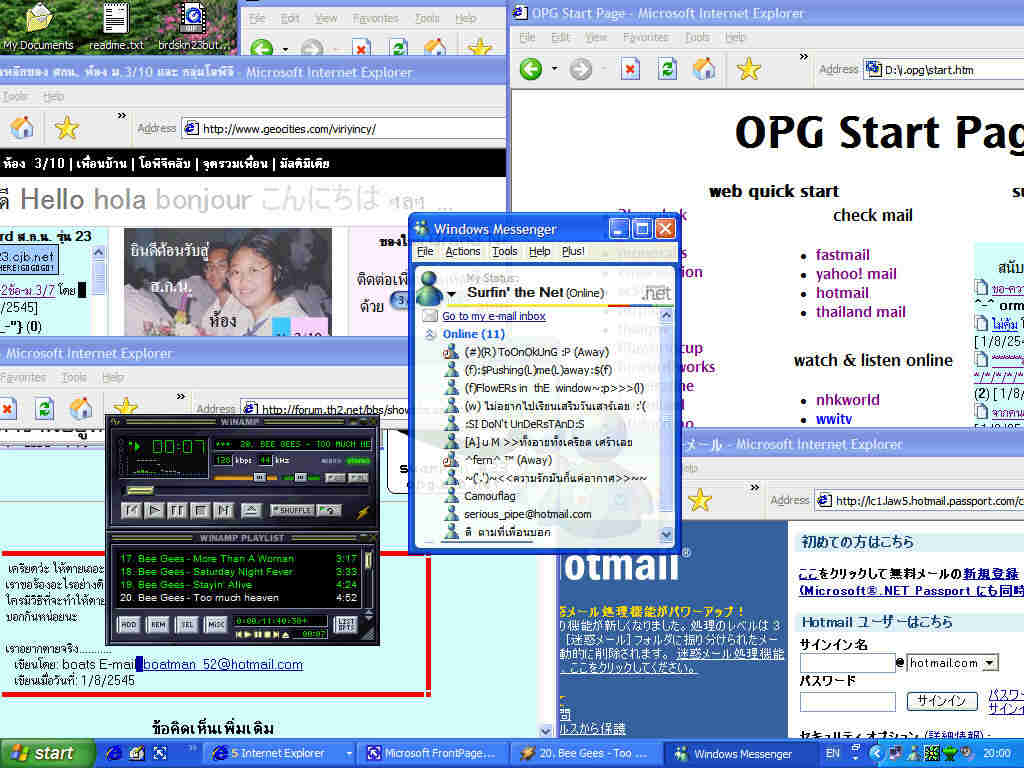Click Favorites star in Hotmail window
Image resolution: width=1024 pixels, height=768 pixels.
pyautogui.click(x=699, y=500)
